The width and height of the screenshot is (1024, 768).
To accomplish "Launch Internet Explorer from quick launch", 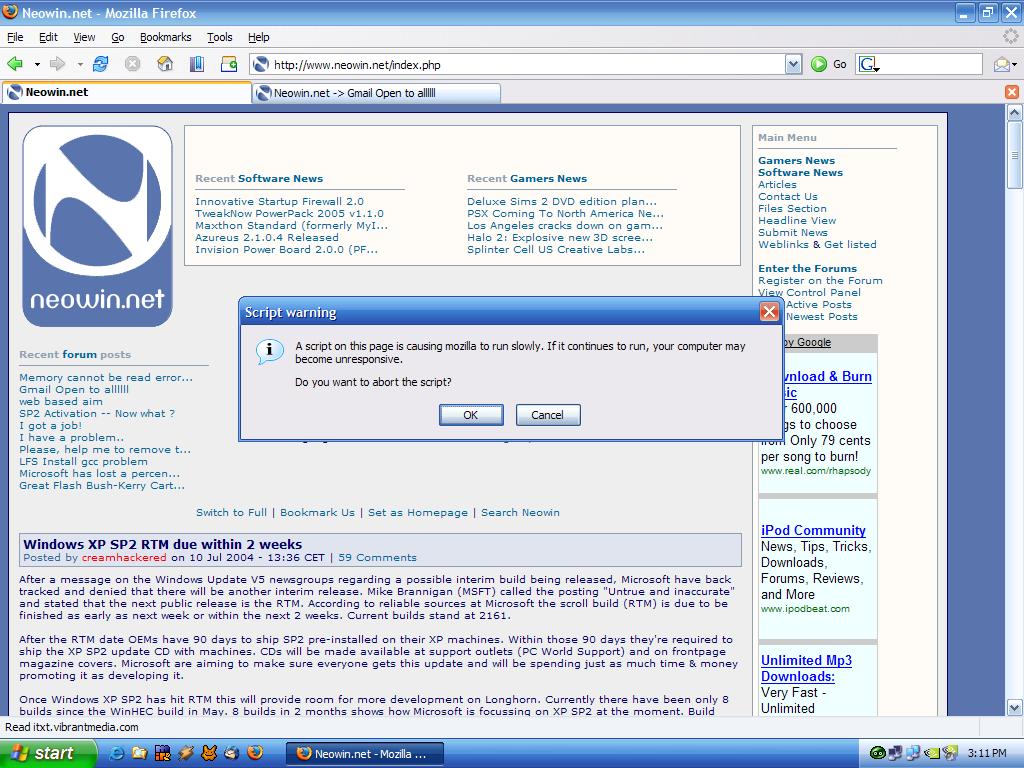I will (116, 753).
